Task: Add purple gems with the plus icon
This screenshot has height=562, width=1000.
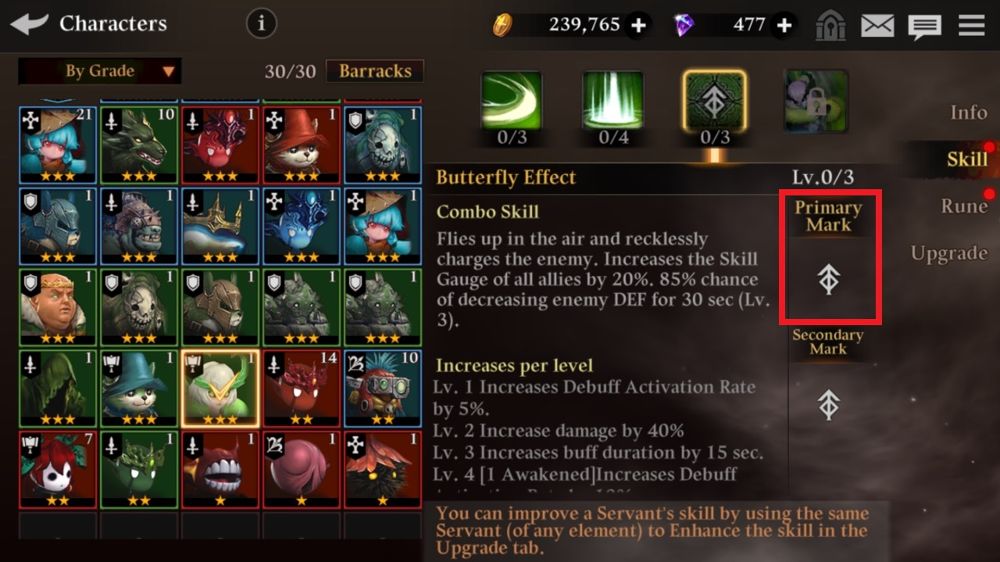Action: 784,25
